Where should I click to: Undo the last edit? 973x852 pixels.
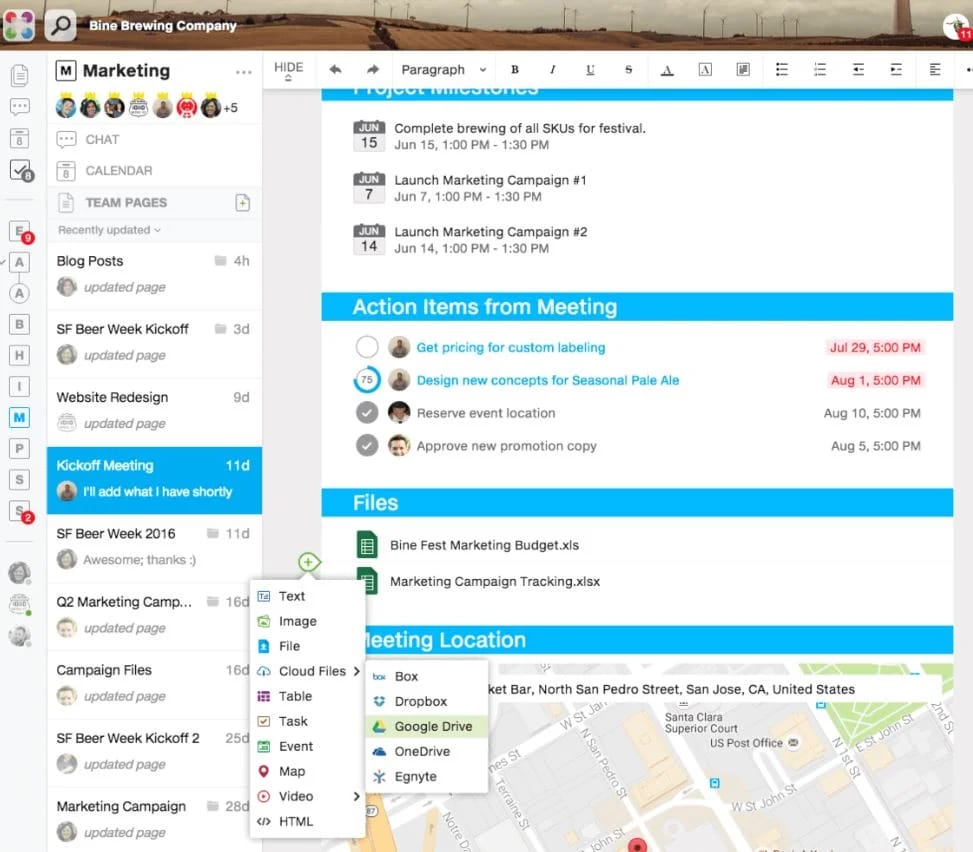pyautogui.click(x=335, y=70)
